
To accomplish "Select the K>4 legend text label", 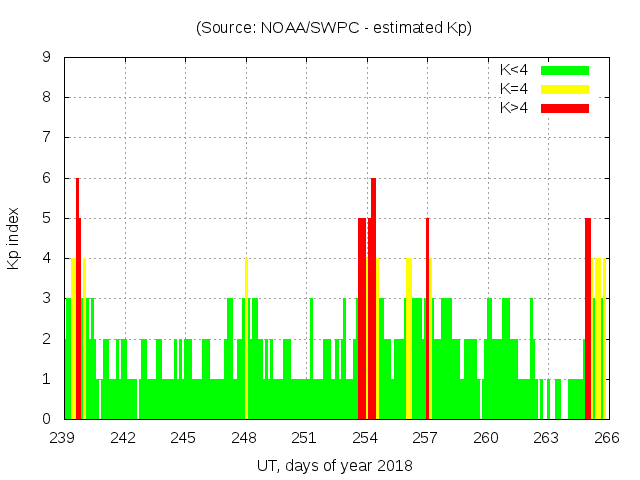I will click(514, 108).
